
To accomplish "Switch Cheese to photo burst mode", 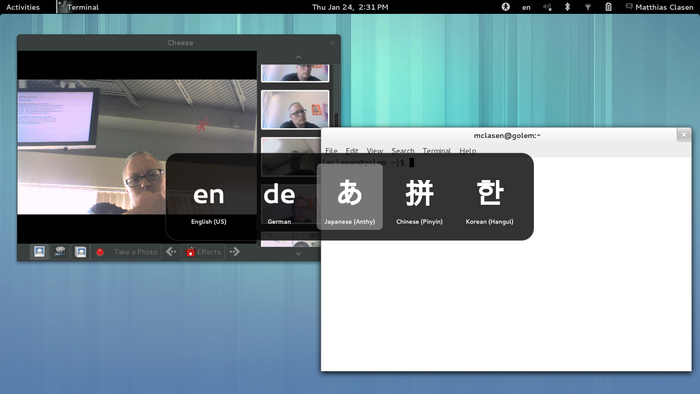I will point(80,252).
